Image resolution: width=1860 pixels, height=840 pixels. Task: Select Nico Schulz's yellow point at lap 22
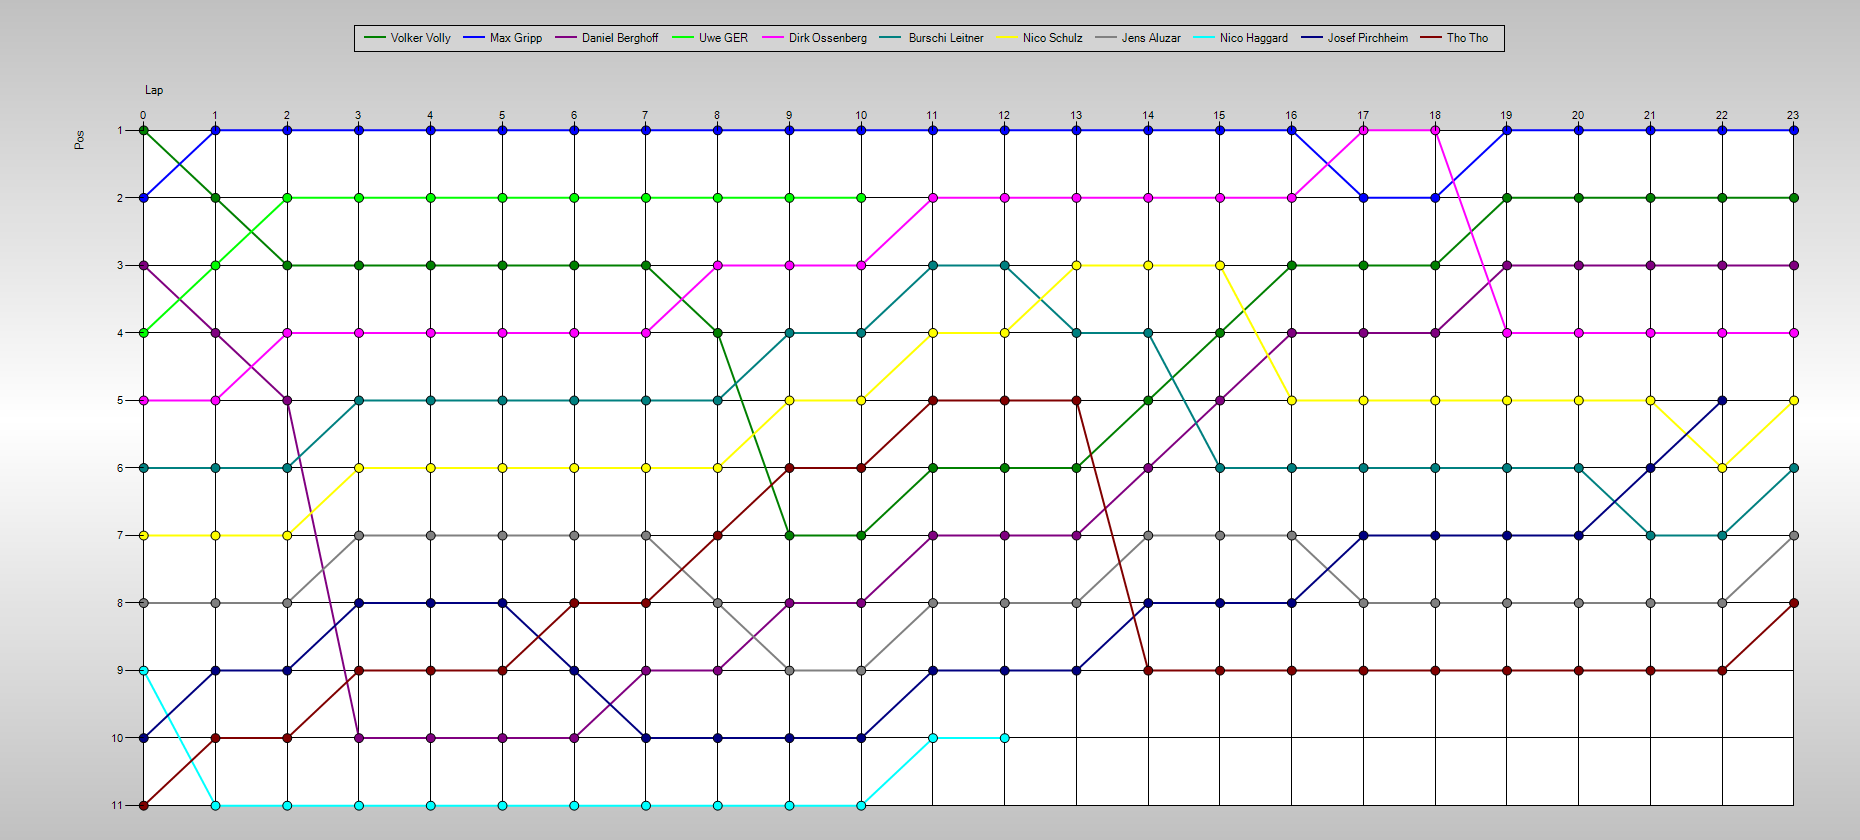1722,468
